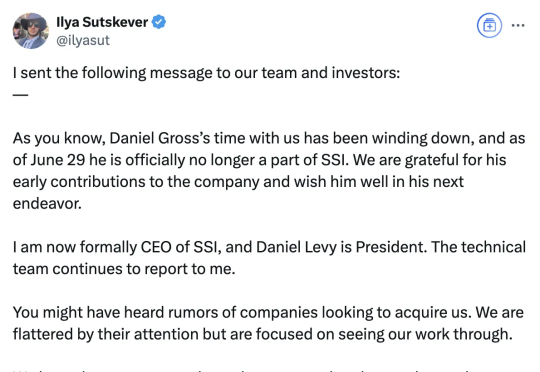Click the line "team continues to report to me."
The image size is (540, 372).
124,269
